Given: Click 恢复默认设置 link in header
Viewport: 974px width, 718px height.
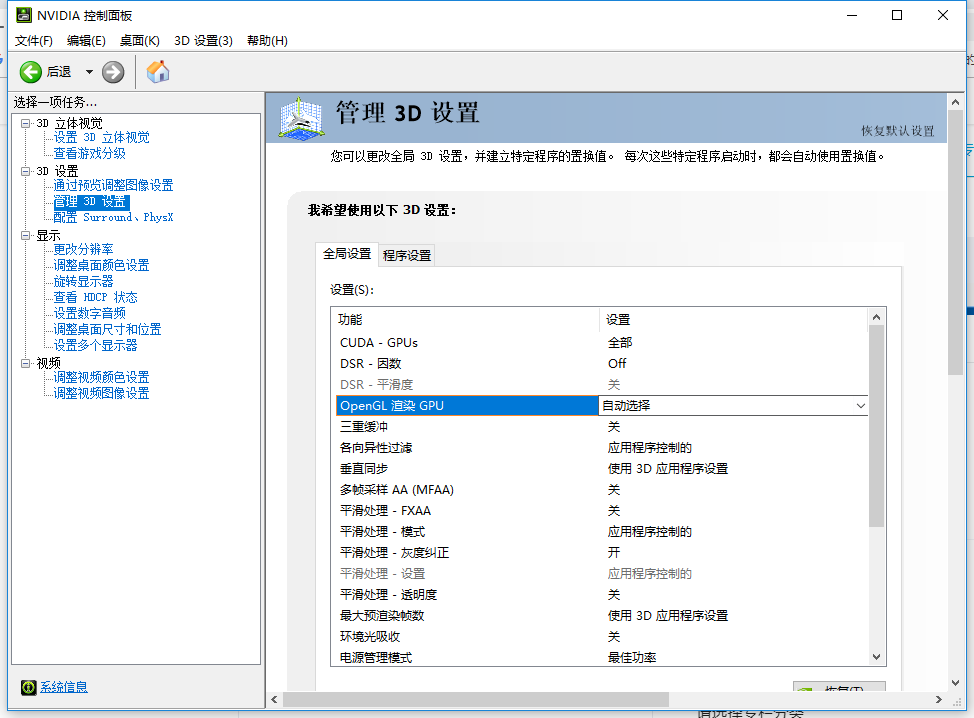Looking at the screenshot, I should pyautogui.click(x=898, y=130).
